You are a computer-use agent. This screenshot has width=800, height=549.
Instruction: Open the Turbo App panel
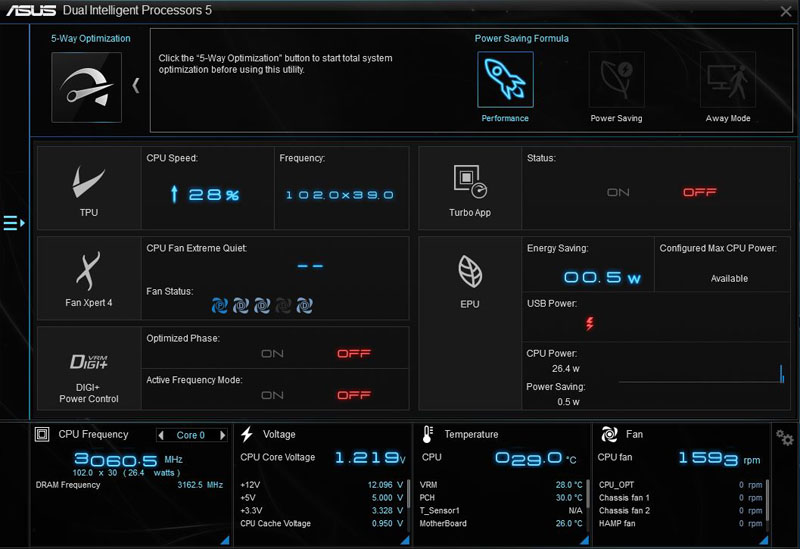469,188
